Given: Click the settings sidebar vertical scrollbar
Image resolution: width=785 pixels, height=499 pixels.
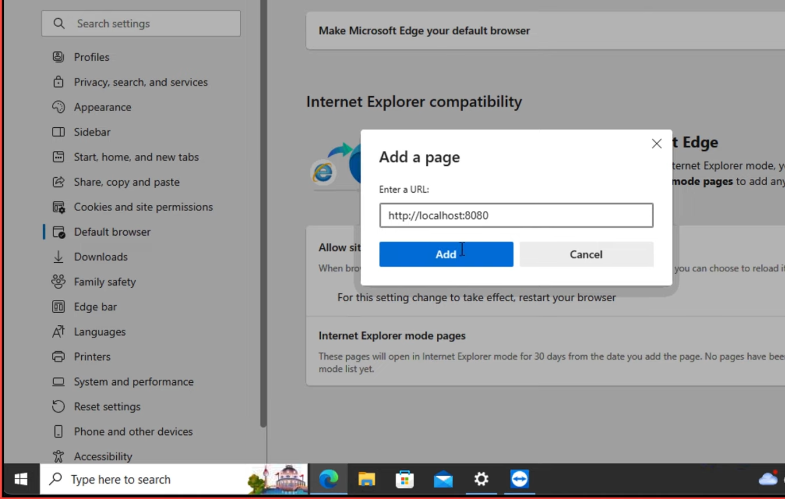Looking at the screenshot, I should tap(264, 213).
